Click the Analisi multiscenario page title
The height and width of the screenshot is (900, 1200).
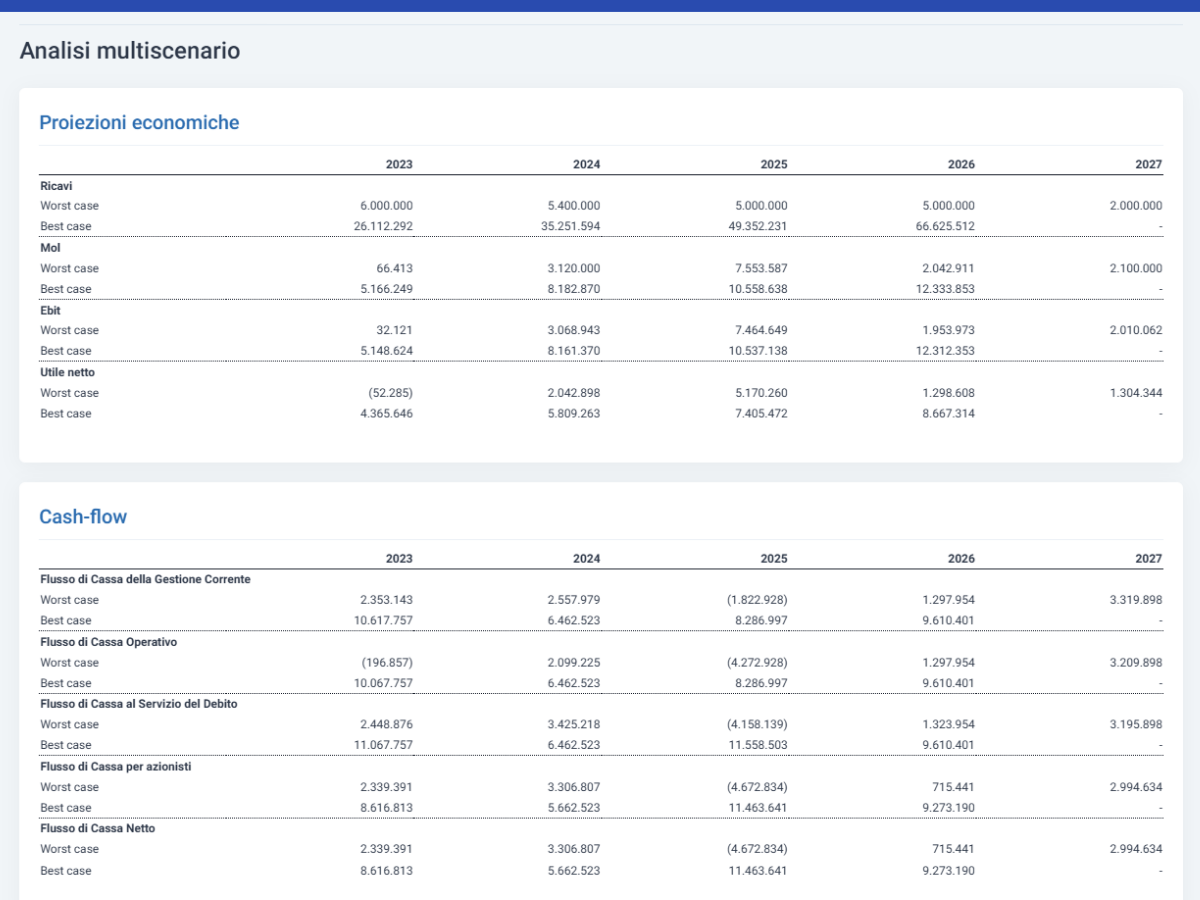pos(130,50)
